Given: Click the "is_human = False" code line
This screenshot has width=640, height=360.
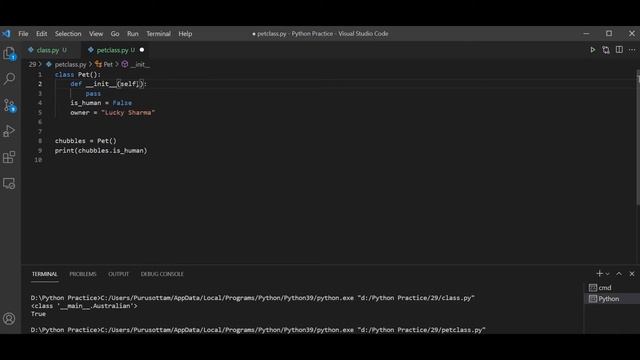Looking at the screenshot, I should click(101, 103).
